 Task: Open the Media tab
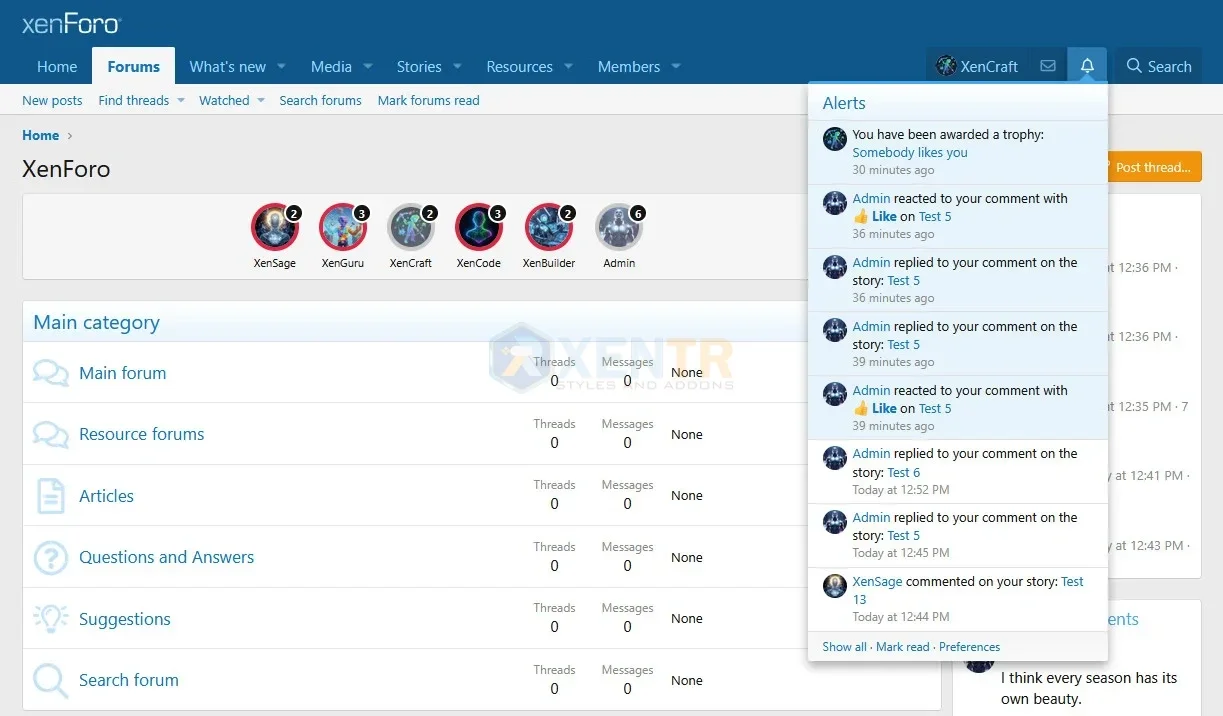pos(331,67)
